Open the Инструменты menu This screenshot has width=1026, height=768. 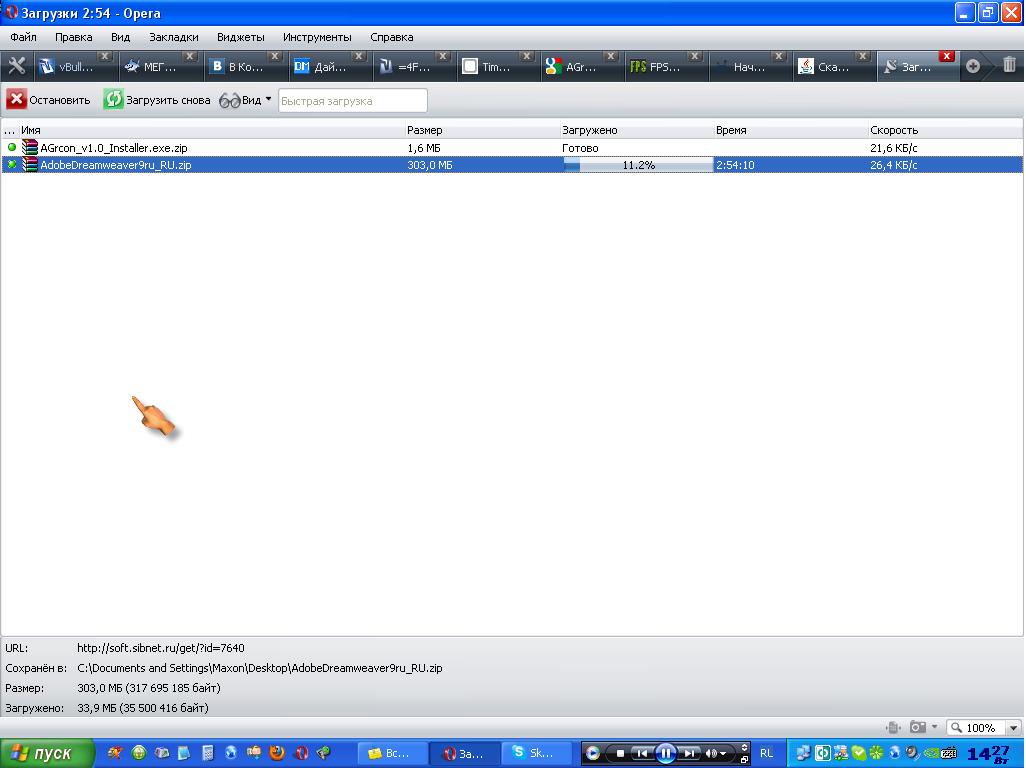click(x=317, y=37)
